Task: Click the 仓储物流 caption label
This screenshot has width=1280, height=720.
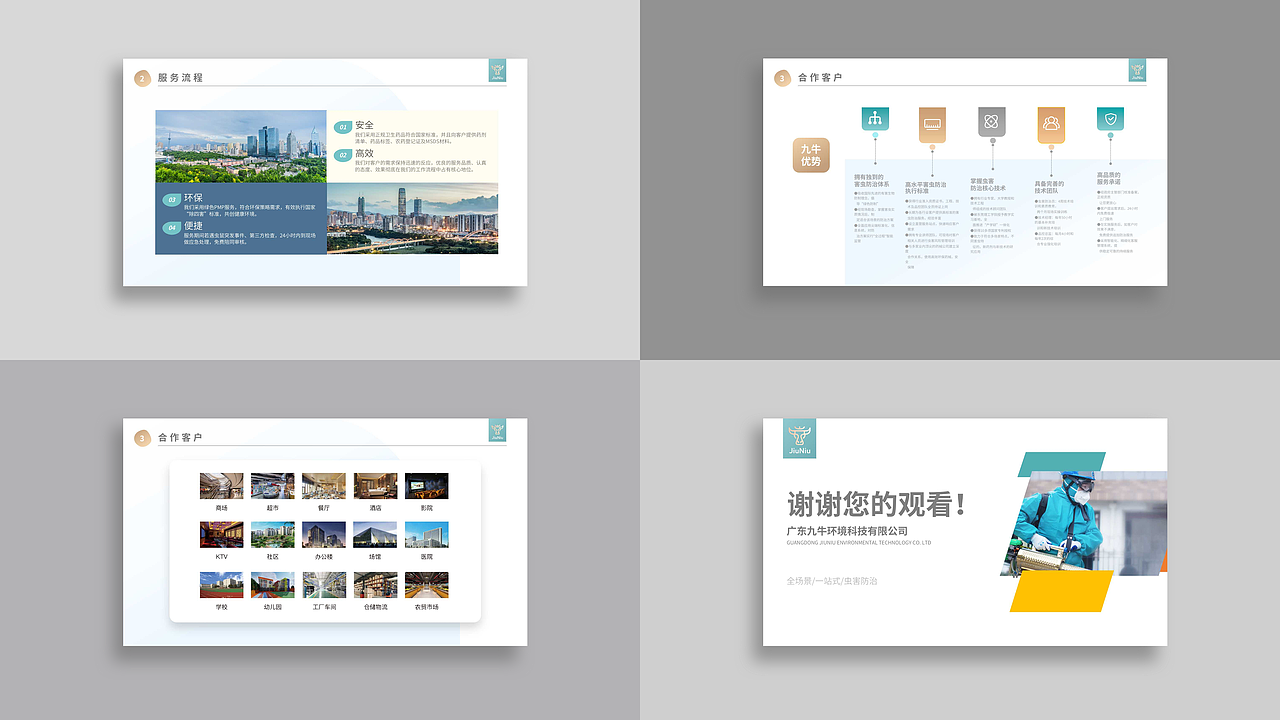Action: pyautogui.click(x=375, y=607)
